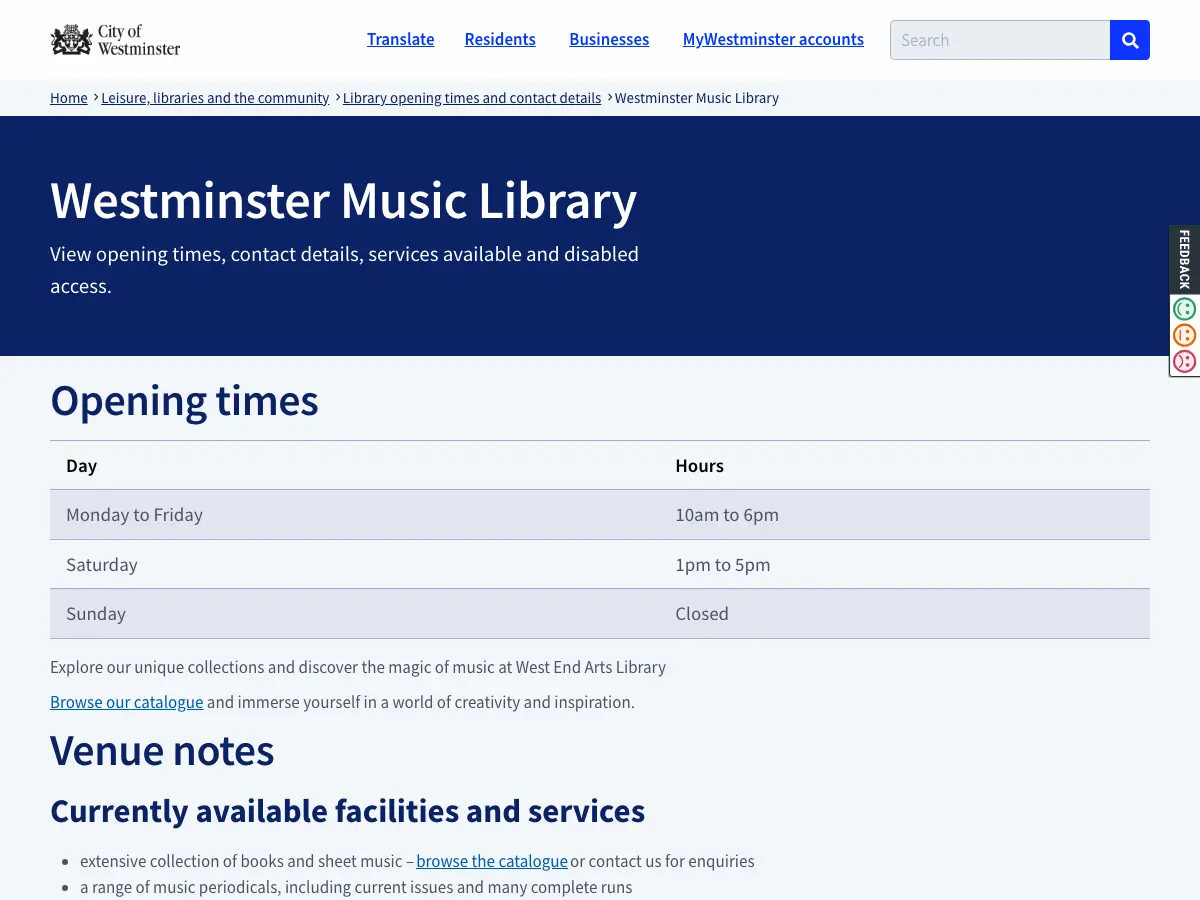Image resolution: width=1200 pixels, height=900 pixels.
Task: Click the blue search magnifier button
Action: click(x=1130, y=40)
